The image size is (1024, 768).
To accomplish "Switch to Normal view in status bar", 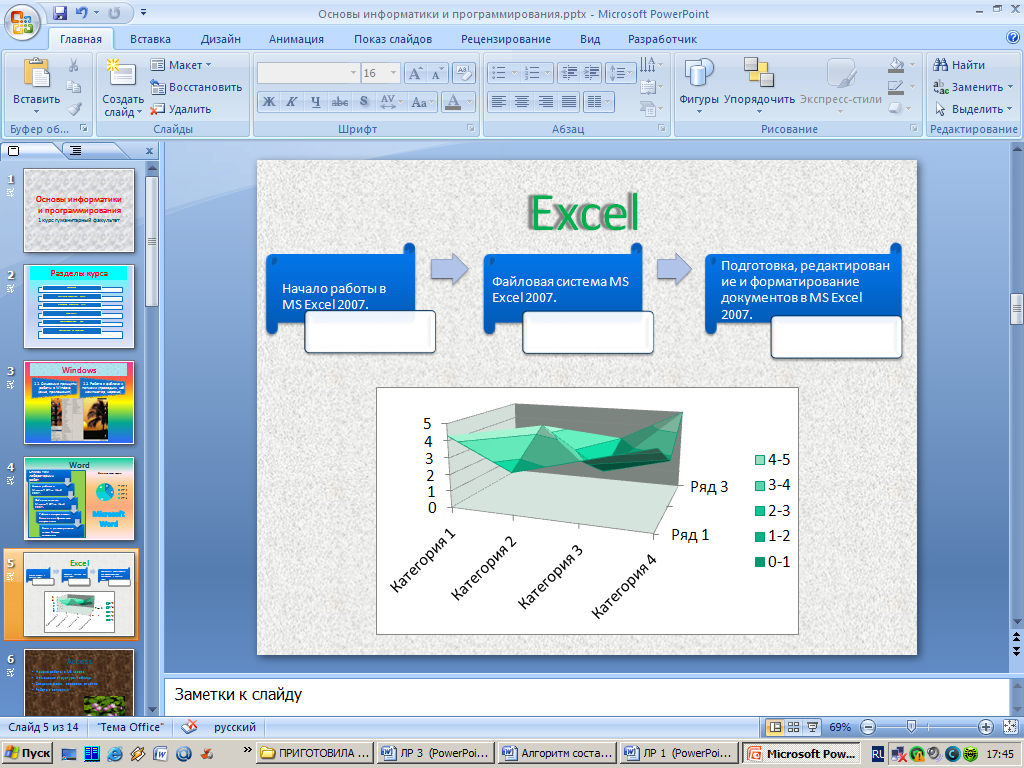I will point(775,727).
